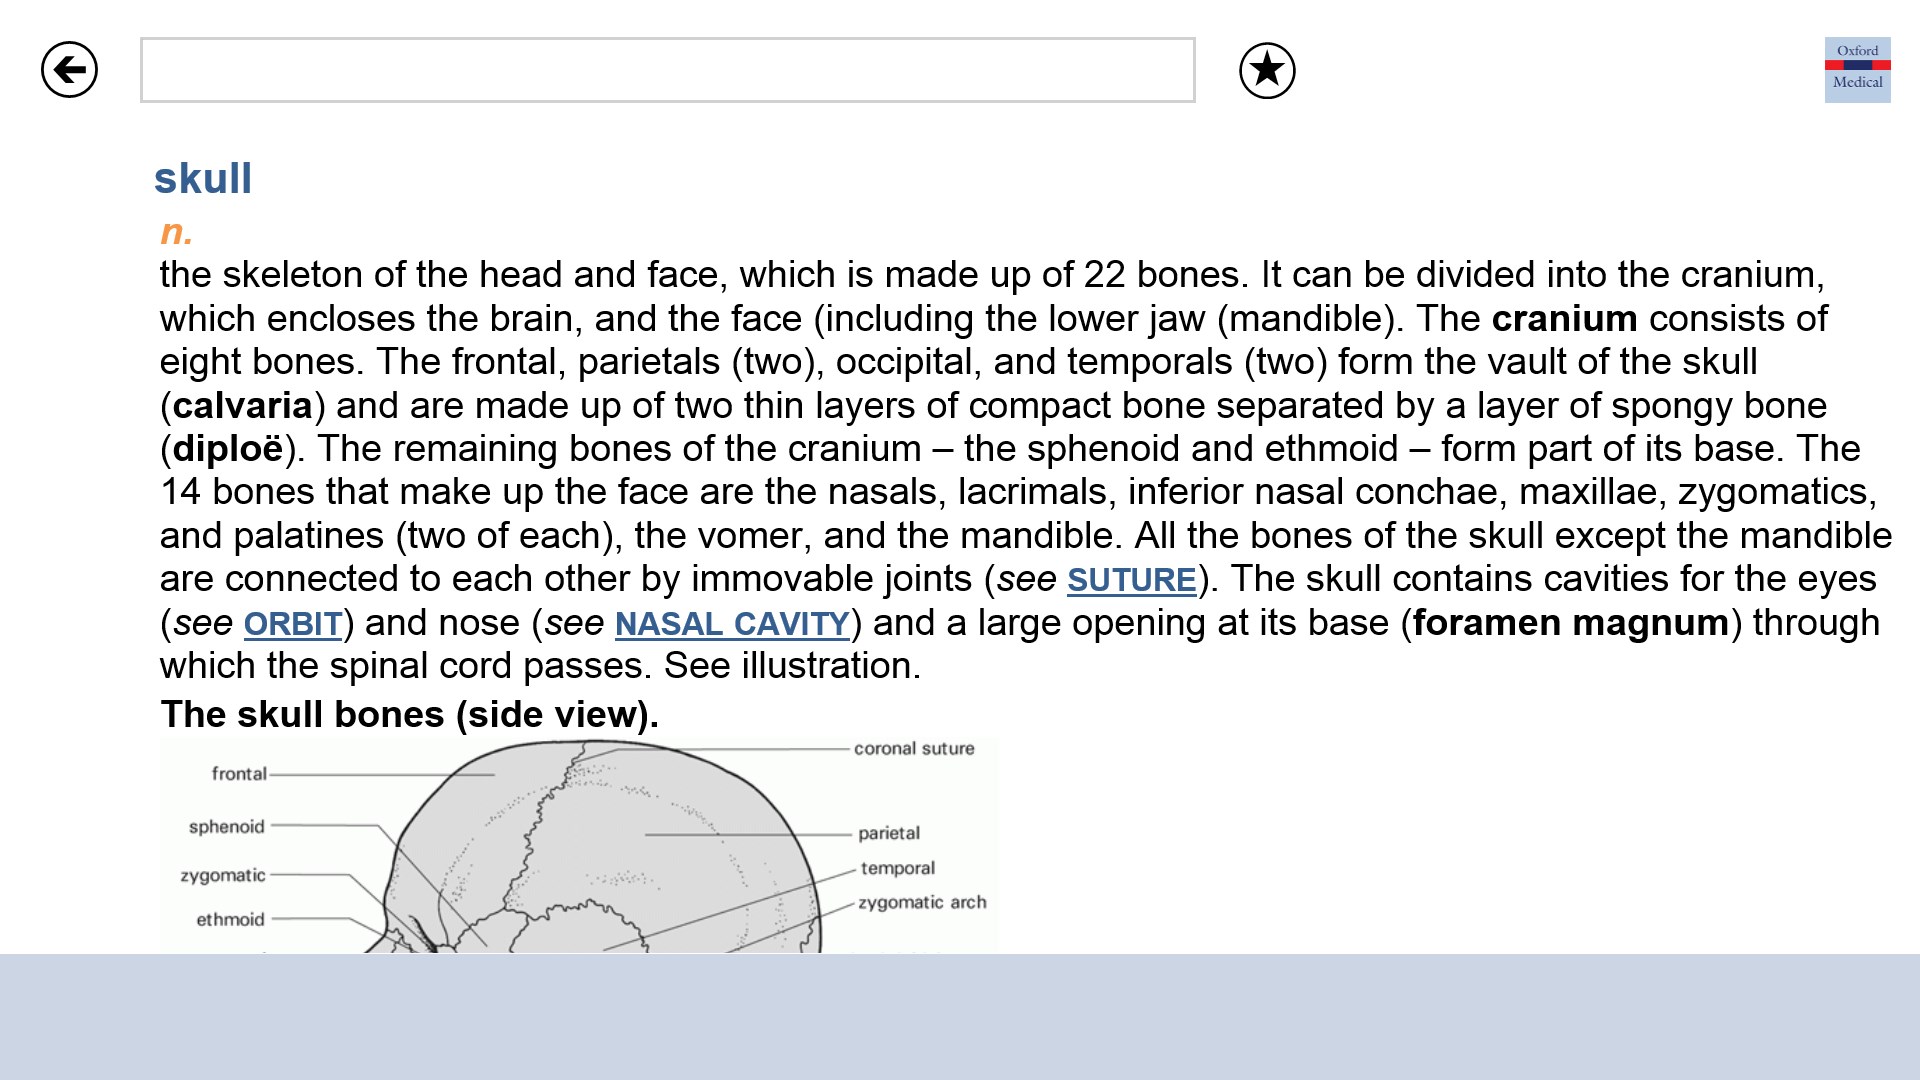Open the SUTURE cross-reference link
The image size is (1920, 1080).
[1131, 580]
